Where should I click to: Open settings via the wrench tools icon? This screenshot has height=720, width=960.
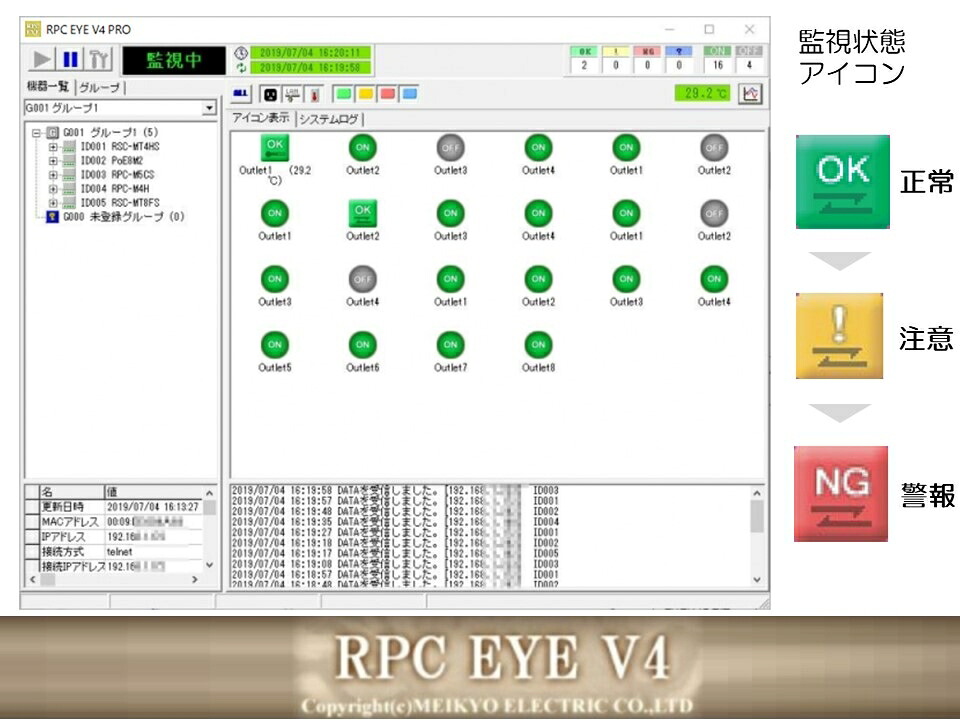(99, 59)
